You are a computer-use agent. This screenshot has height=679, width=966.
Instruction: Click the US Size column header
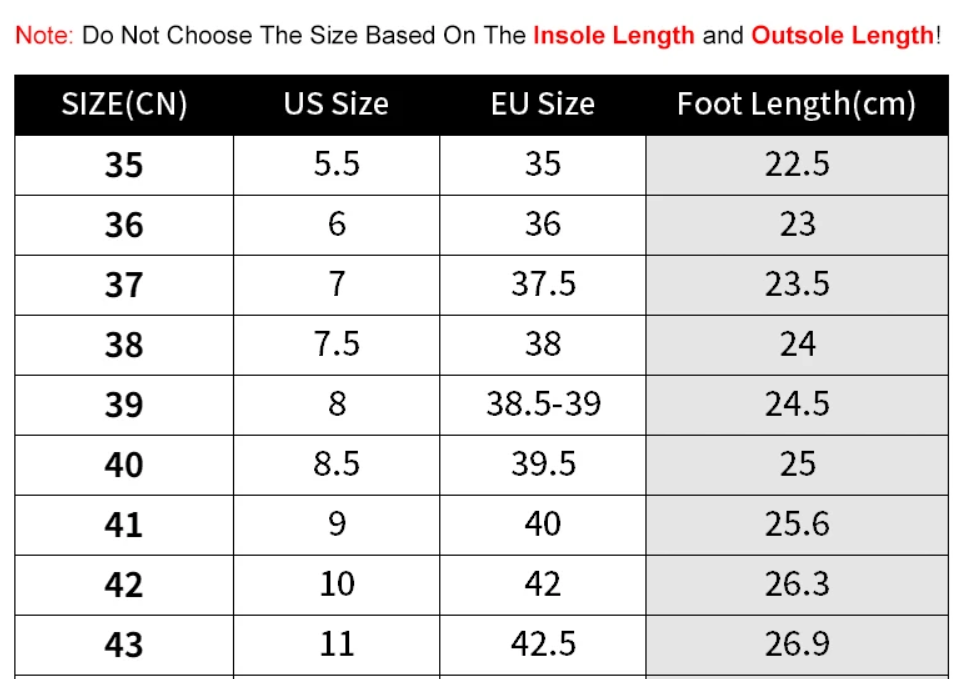coord(336,104)
